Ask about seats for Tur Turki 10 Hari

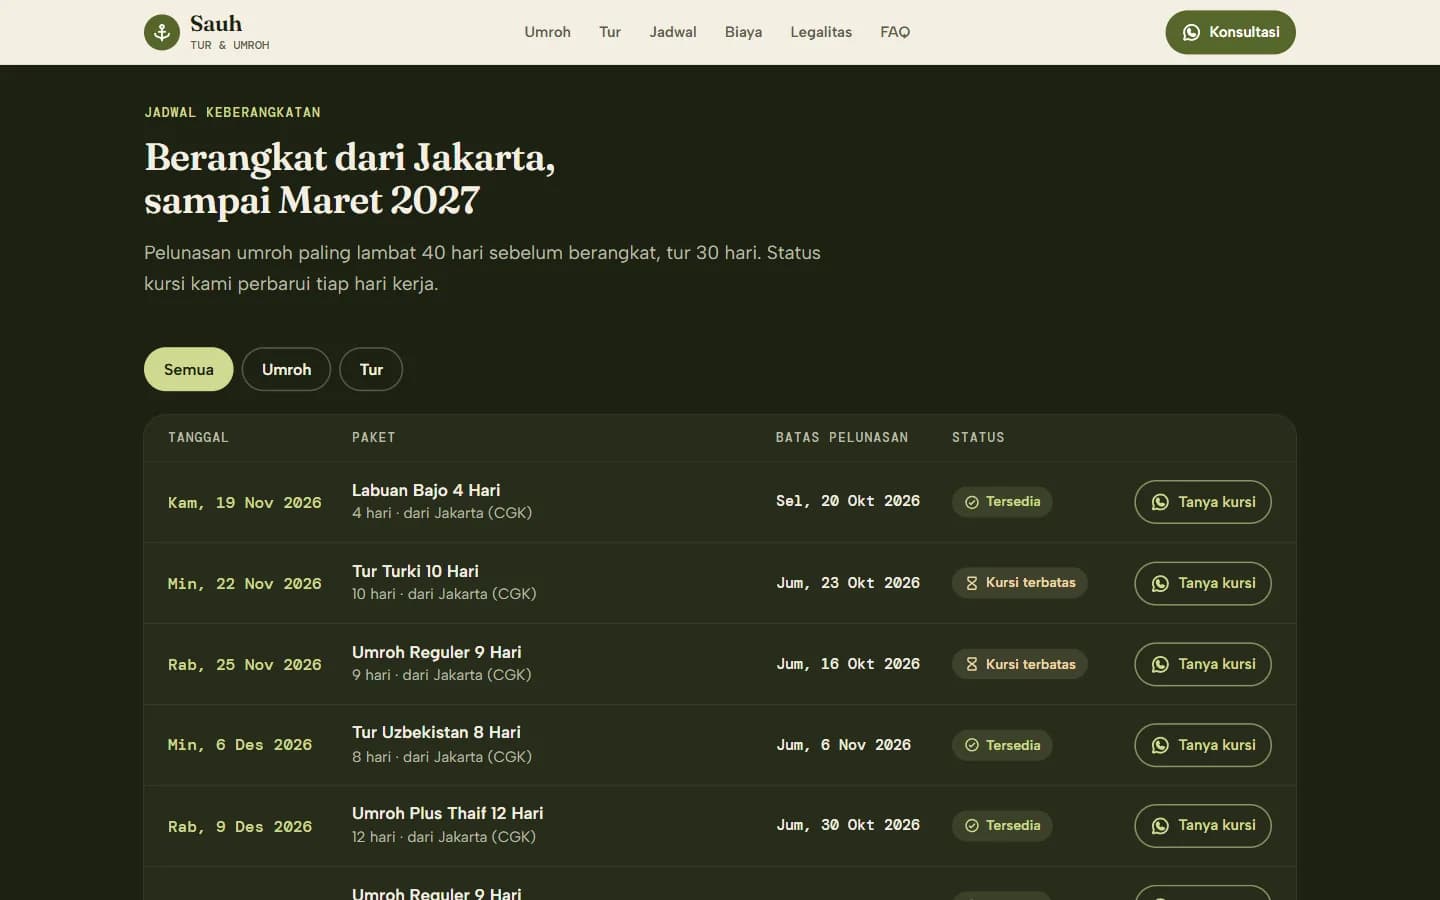1203,583
